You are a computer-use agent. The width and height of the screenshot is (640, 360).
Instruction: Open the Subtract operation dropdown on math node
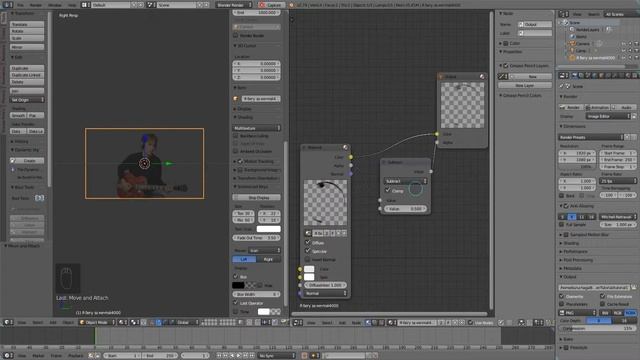(x=405, y=181)
